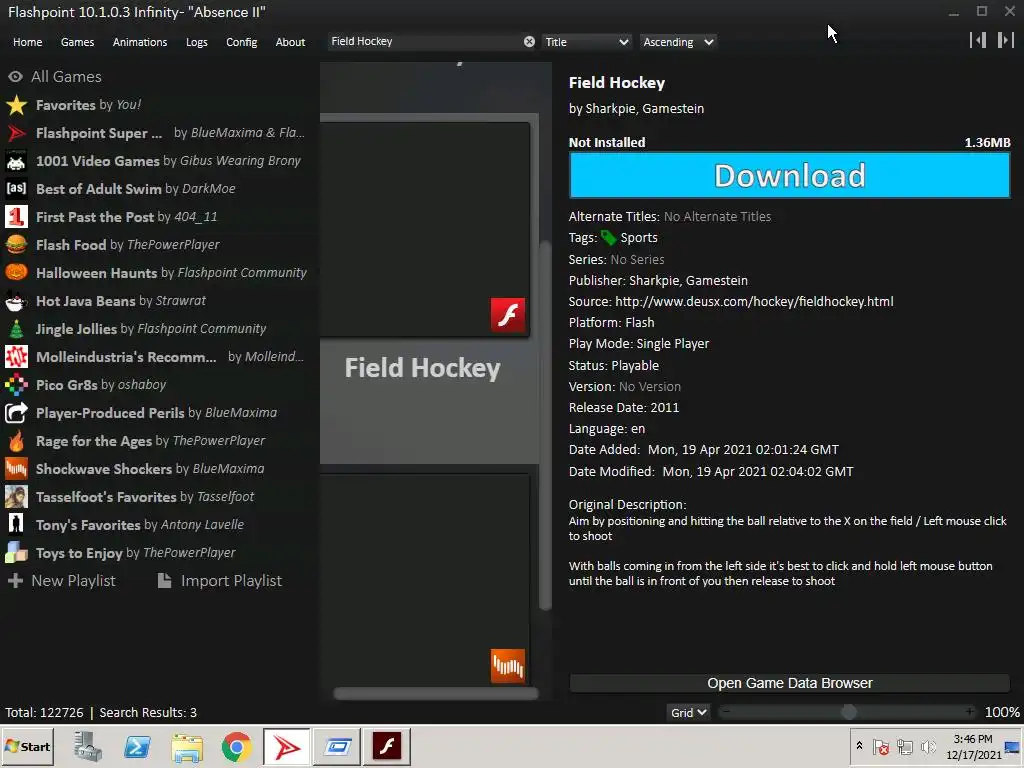Viewport: 1024px width, 768px height.
Task: Open the Hot Java Beans cup icon
Action: tap(16, 300)
